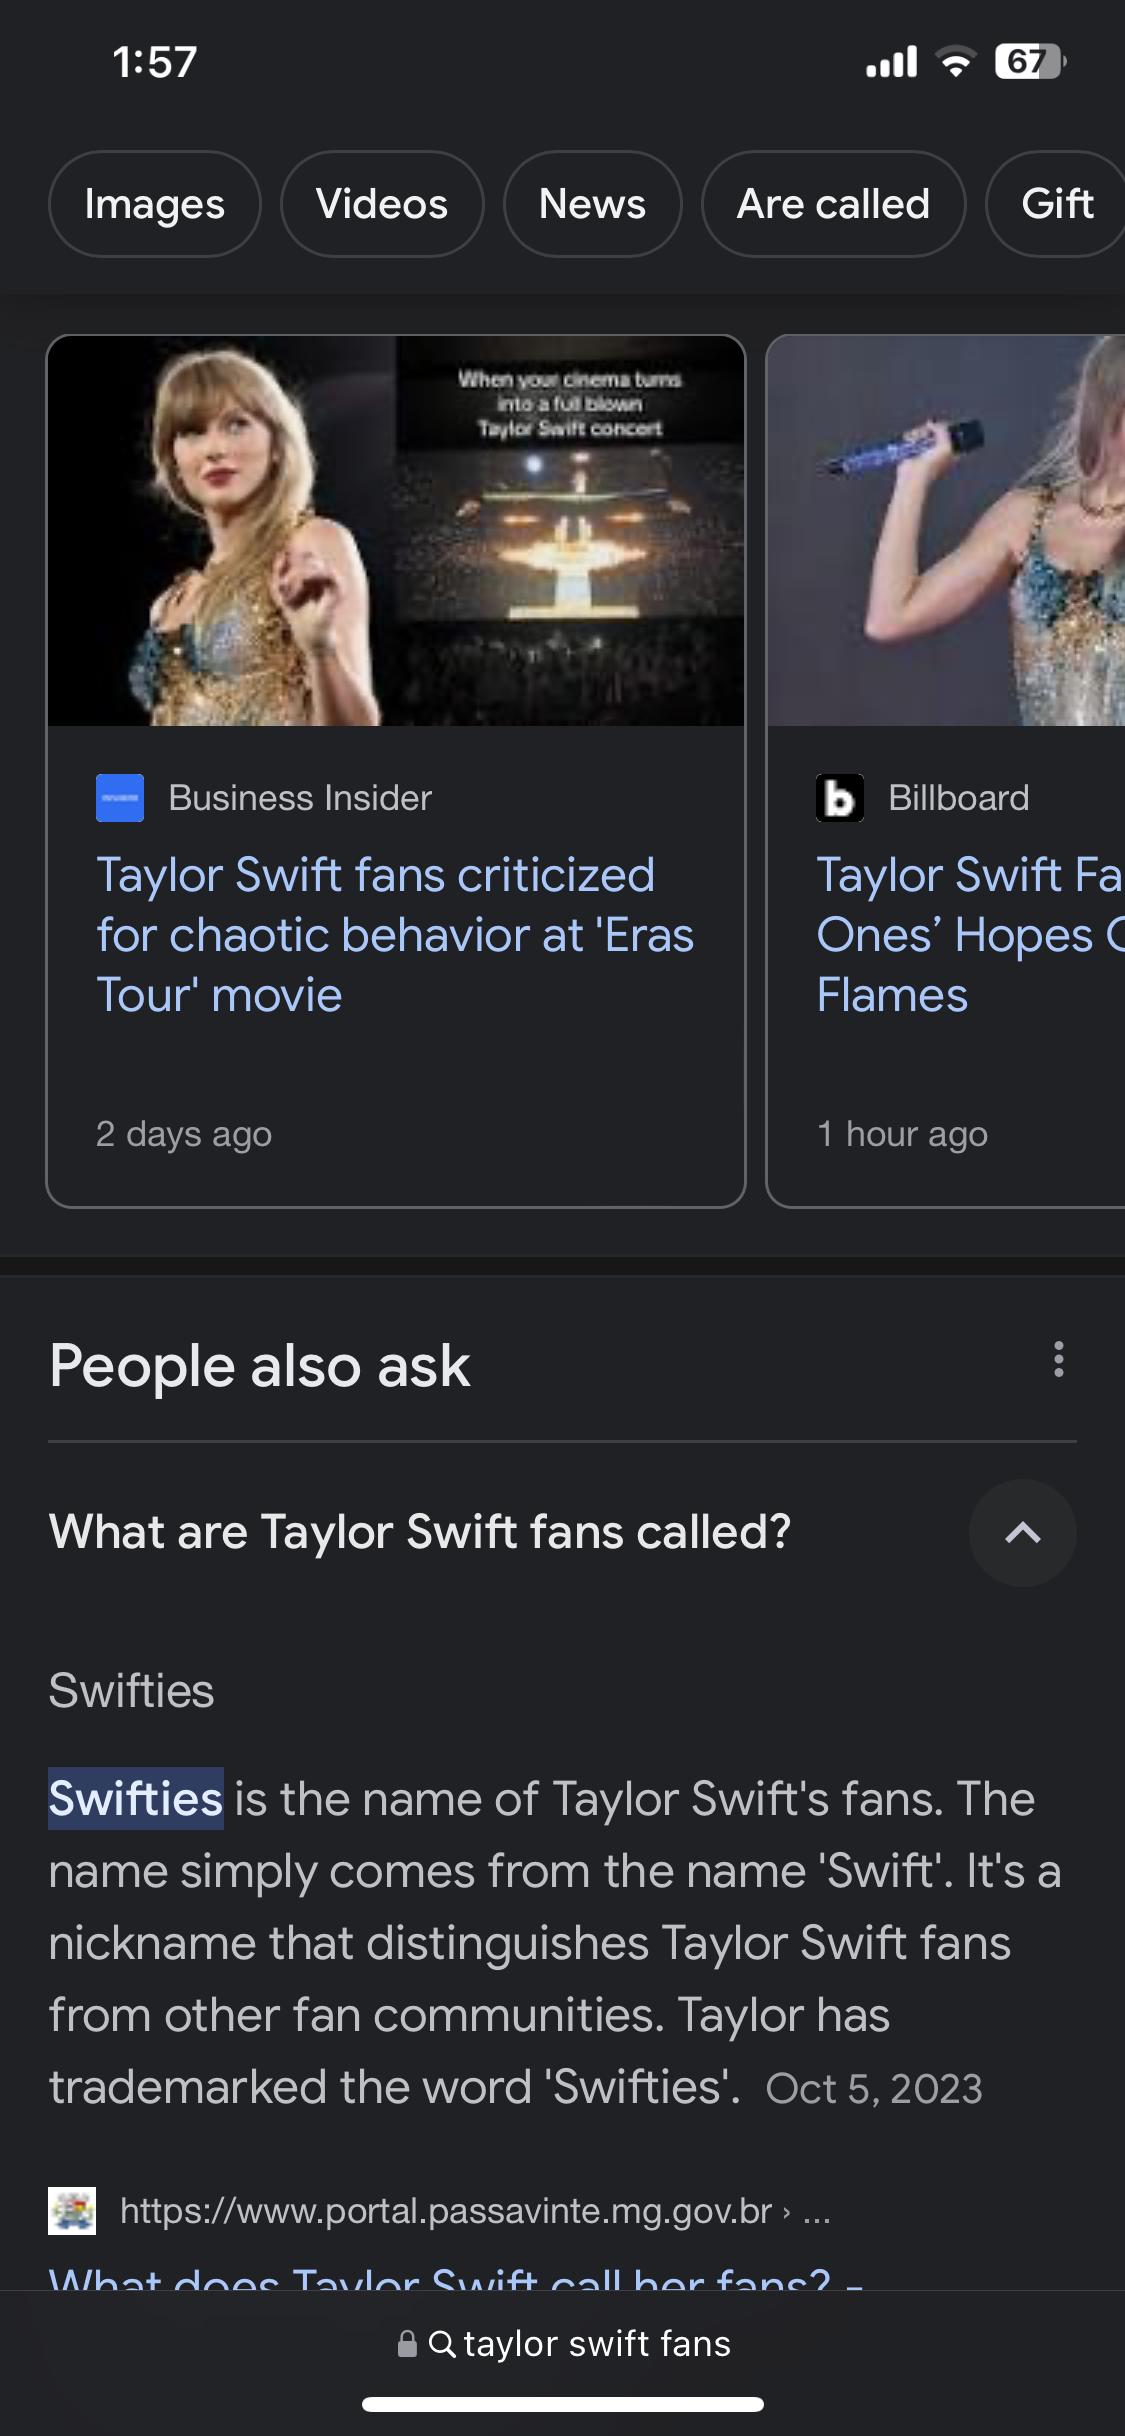Open the Business Insider 'Eras Tour' movie article
Screen dimensions: 1125x2436
(395, 935)
